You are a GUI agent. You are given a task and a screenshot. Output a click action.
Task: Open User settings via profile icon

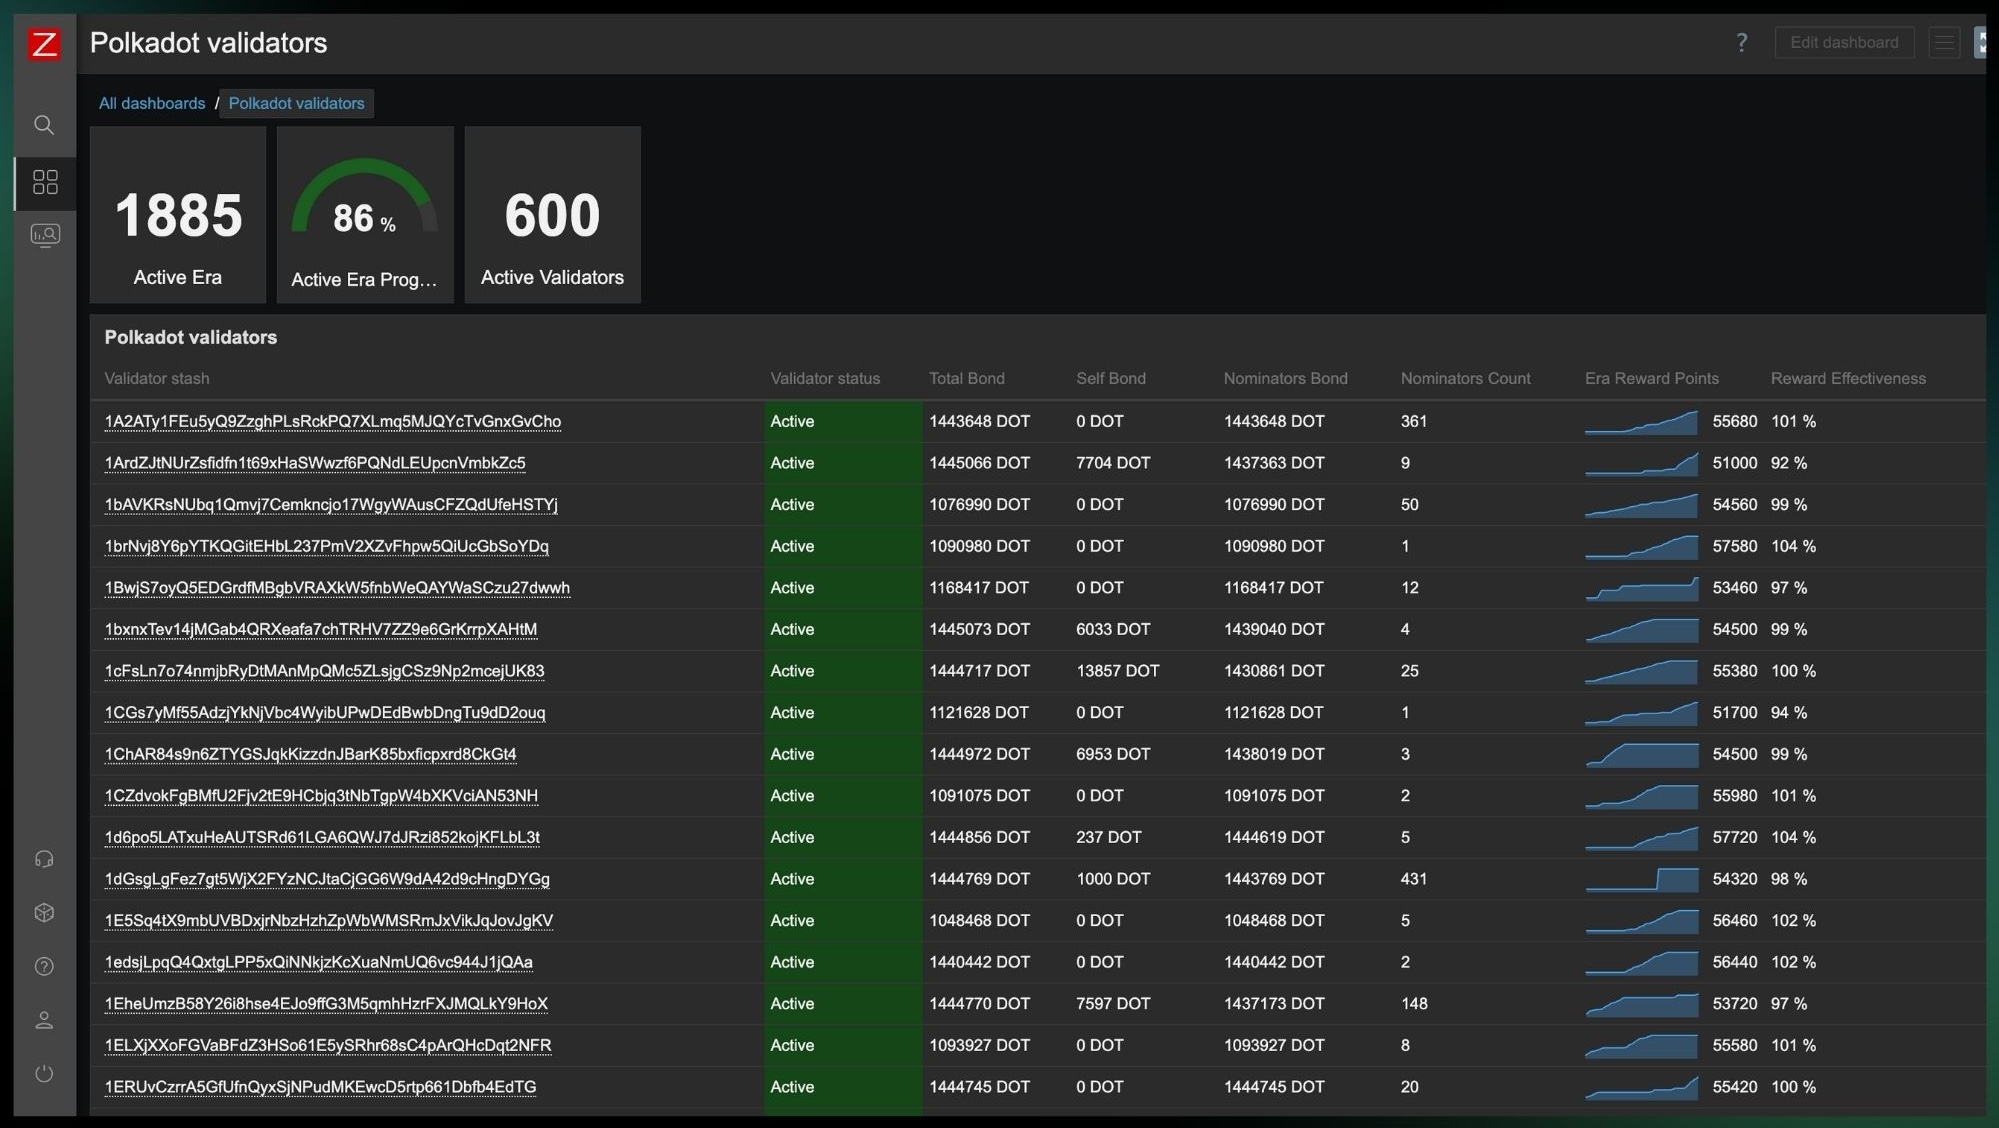(x=44, y=1019)
